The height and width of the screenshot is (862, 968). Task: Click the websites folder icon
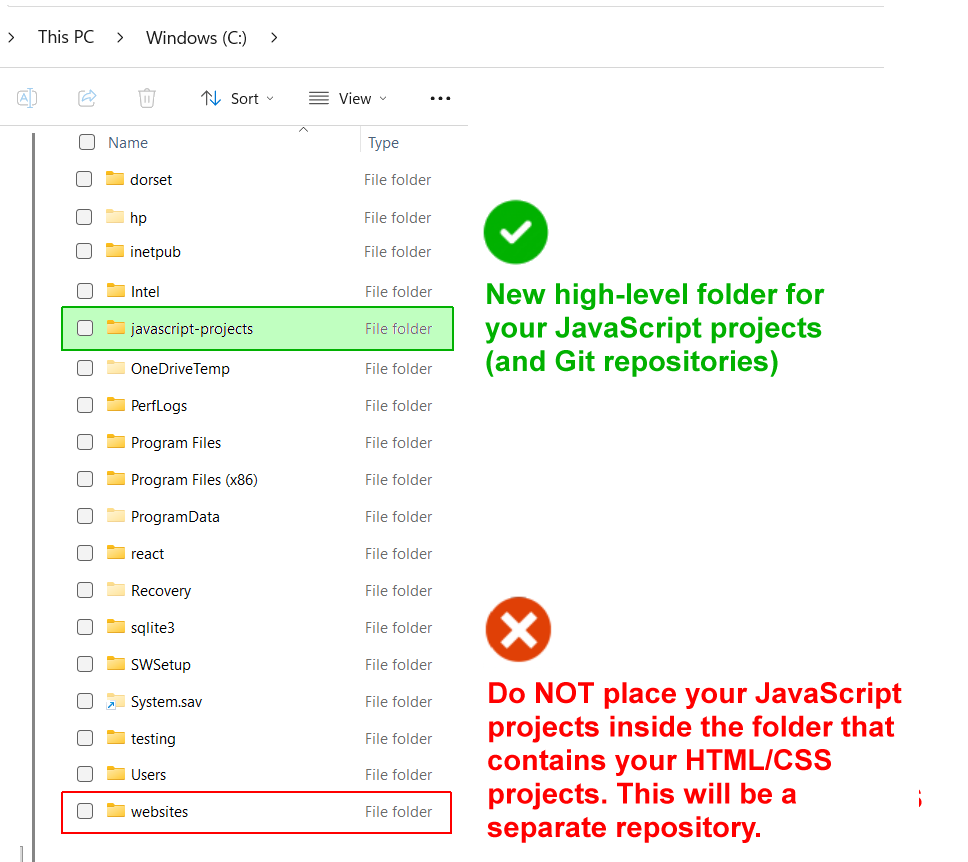pos(115,811)
